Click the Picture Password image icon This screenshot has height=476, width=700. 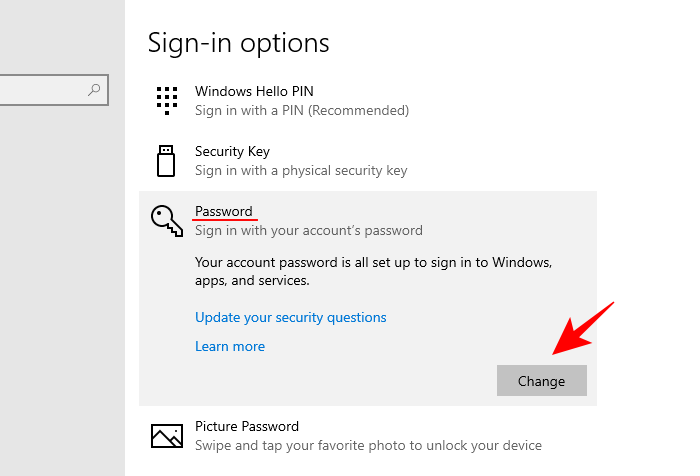coord(167,435)
